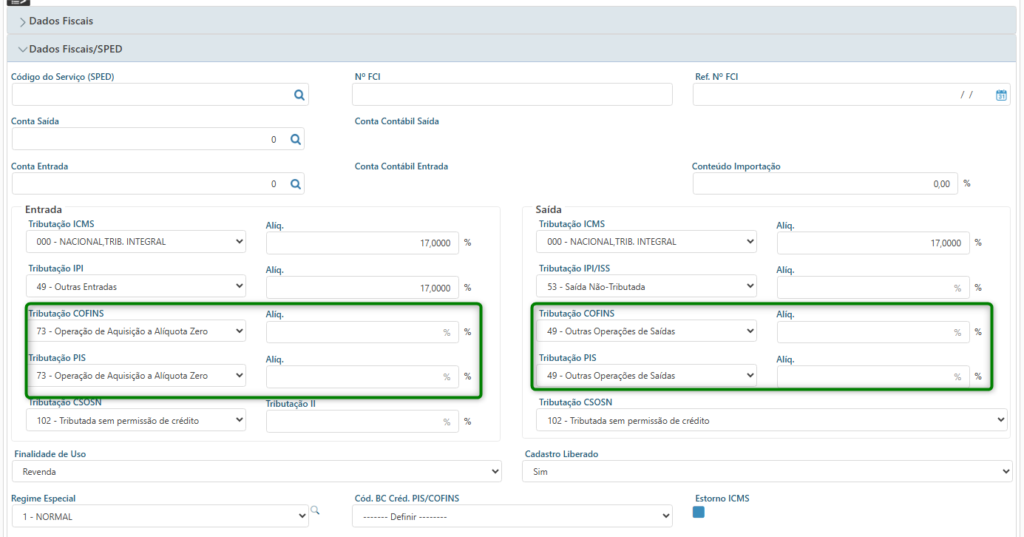1024x537 pixels.
Task: Open Cód. BC Créd. PIS/COFINS dropdown
Action: click(x=512, y=516)
